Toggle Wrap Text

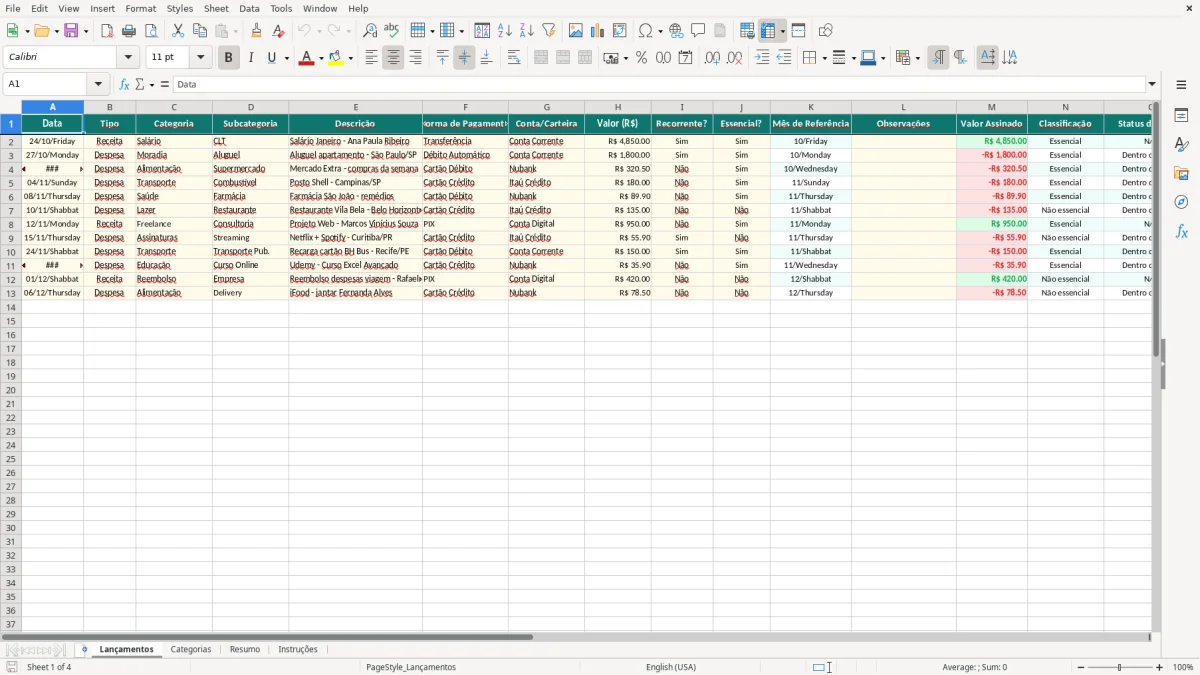click(514, 58)
